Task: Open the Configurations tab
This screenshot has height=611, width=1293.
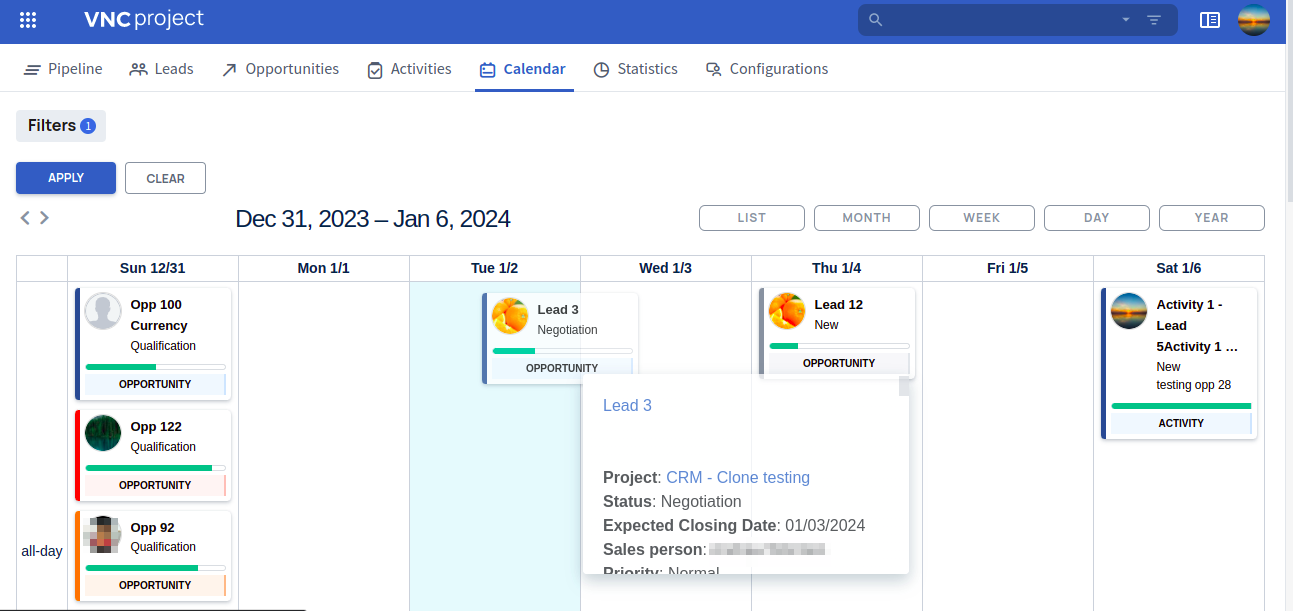Action: [766, 69]
